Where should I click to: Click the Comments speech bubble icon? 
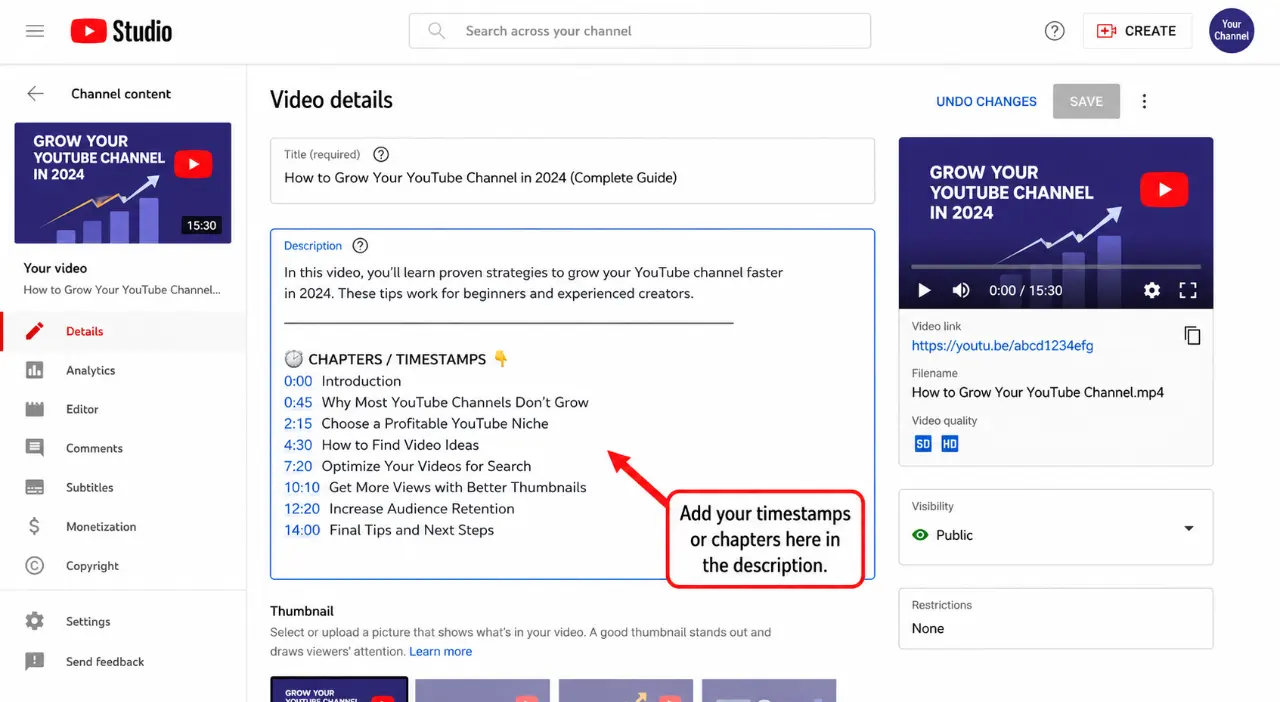pyautogui.click(x=35, y=448)
